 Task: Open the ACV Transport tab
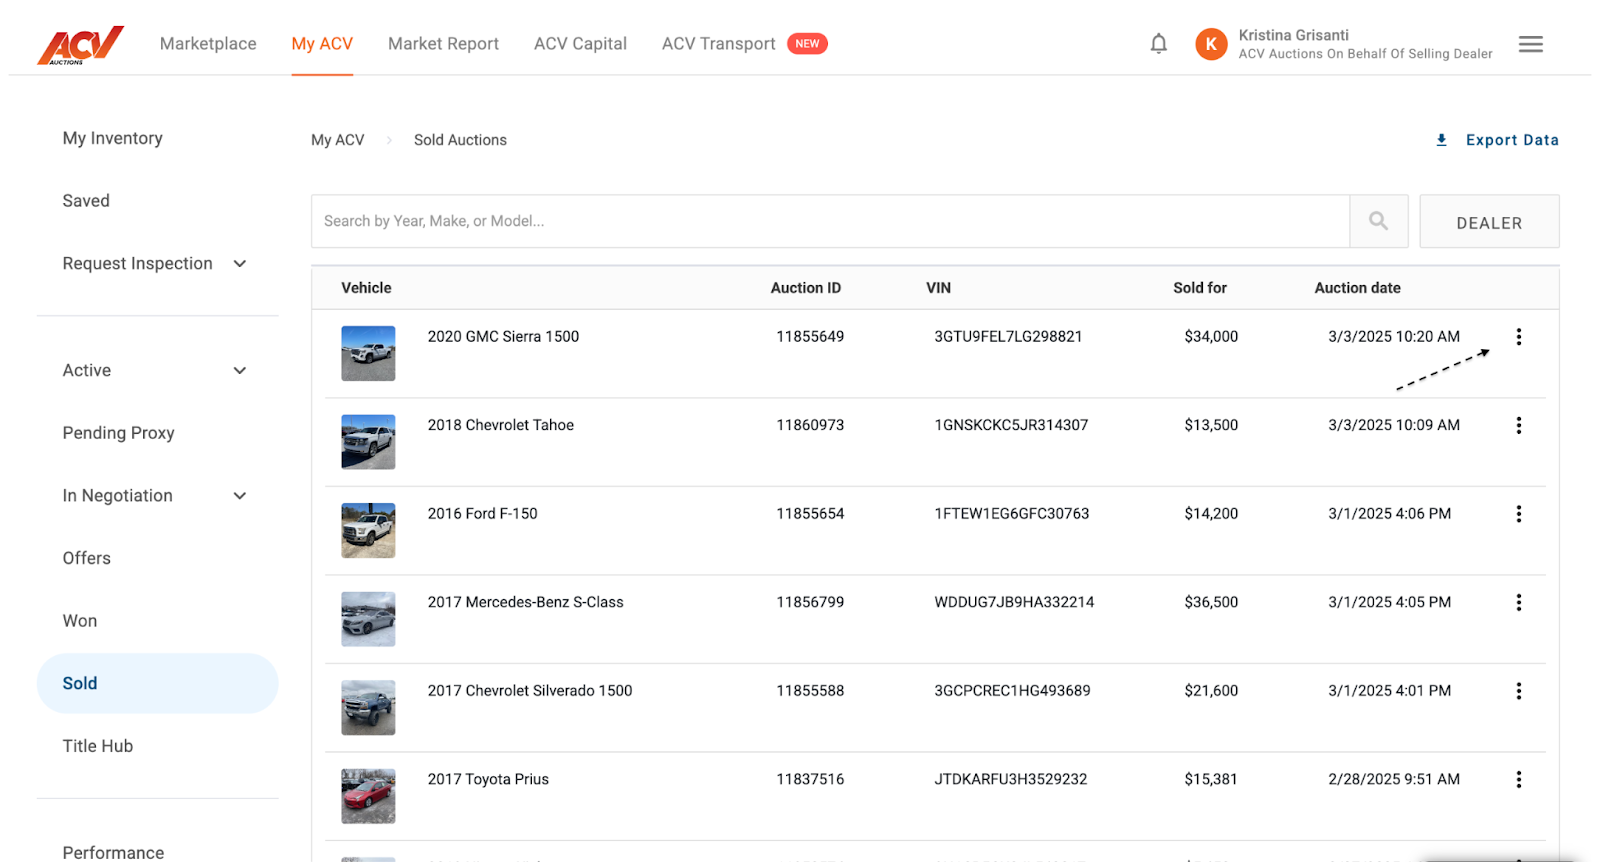coord(718,44)
